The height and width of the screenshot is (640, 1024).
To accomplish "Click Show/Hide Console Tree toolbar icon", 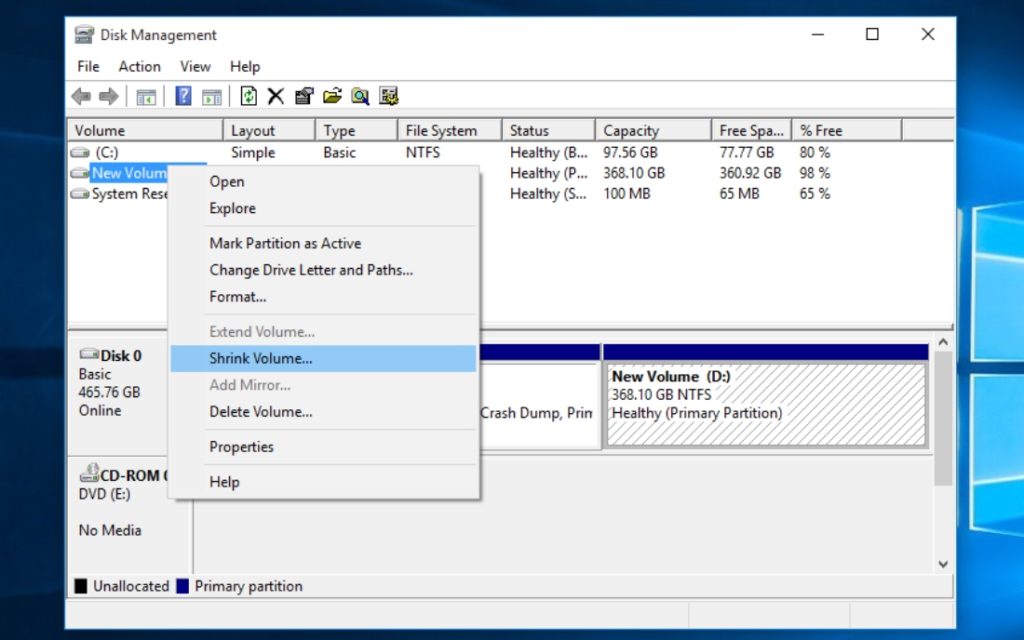I will 146,97.
